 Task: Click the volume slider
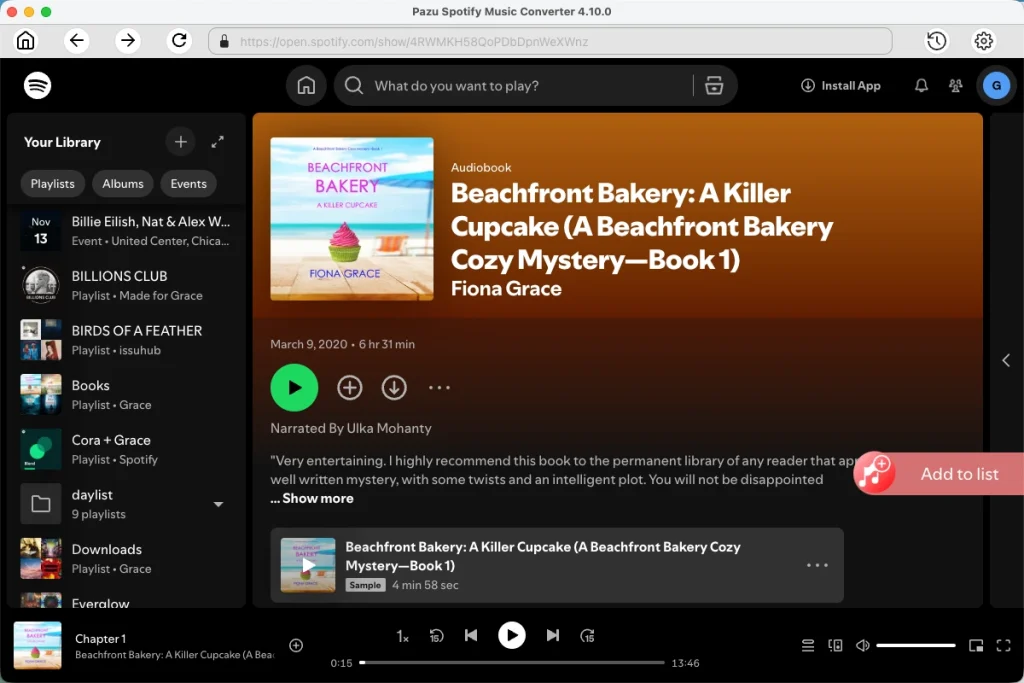tap(916, 645)
